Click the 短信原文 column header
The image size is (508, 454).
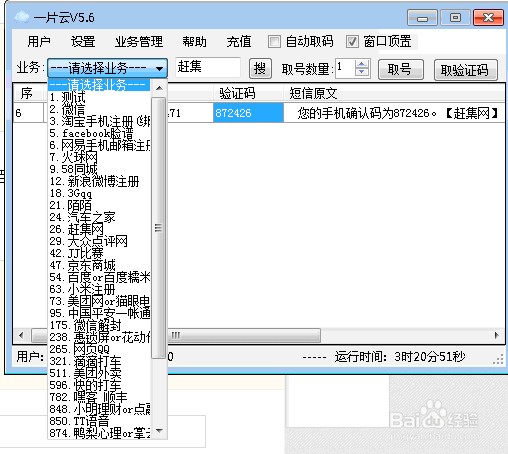click(x=394, y=93)
